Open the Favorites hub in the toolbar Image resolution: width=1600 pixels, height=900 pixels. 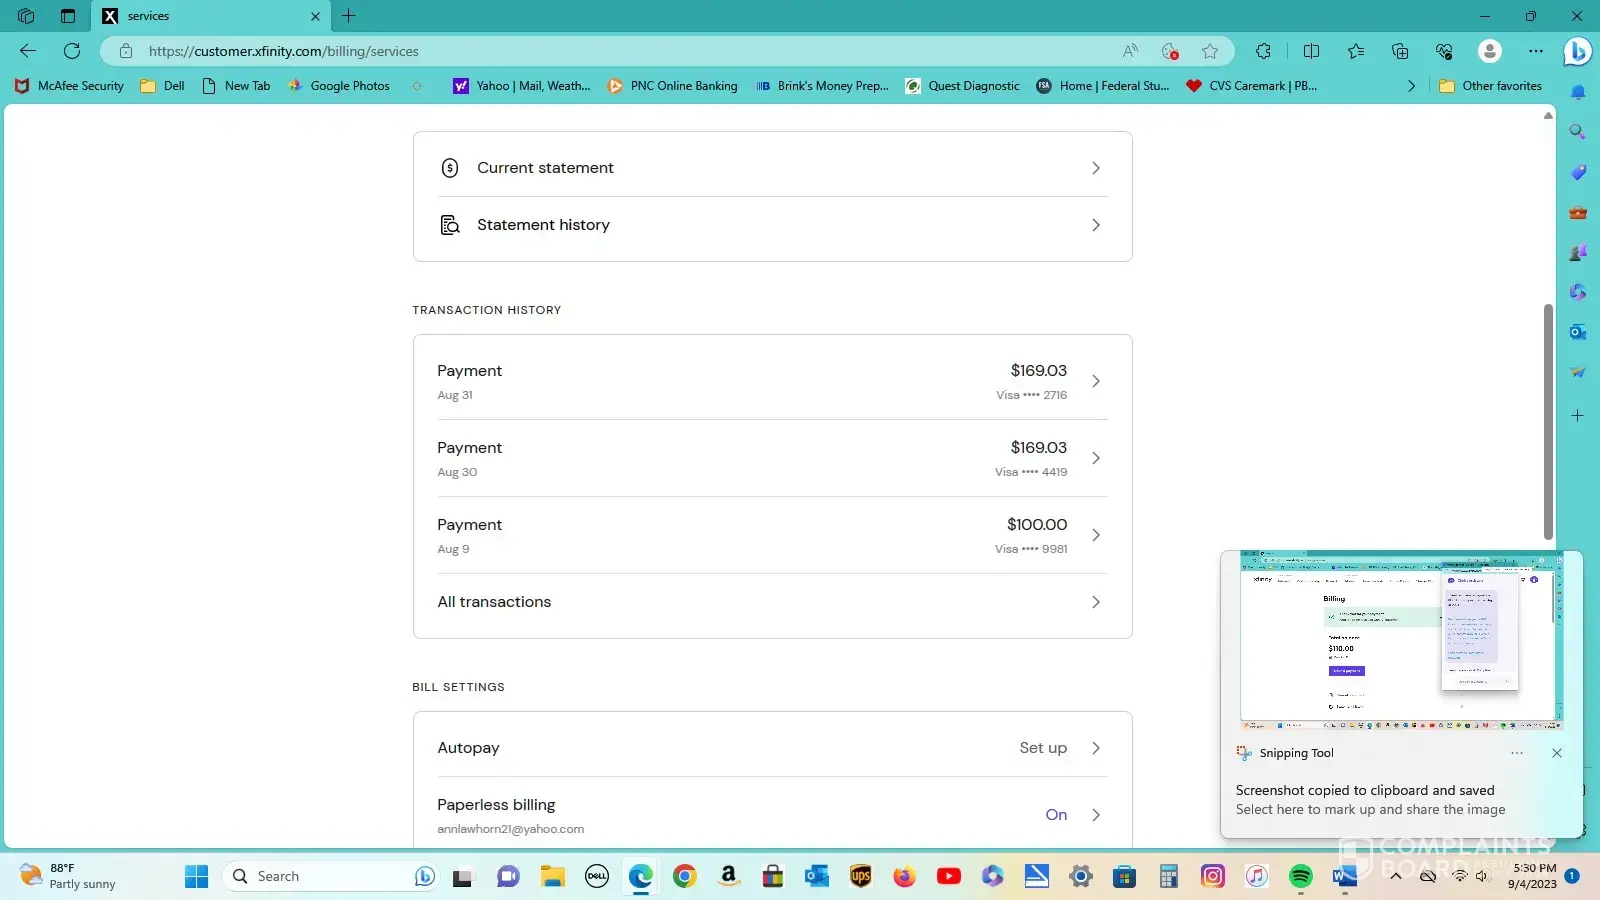click(1356, 51)
